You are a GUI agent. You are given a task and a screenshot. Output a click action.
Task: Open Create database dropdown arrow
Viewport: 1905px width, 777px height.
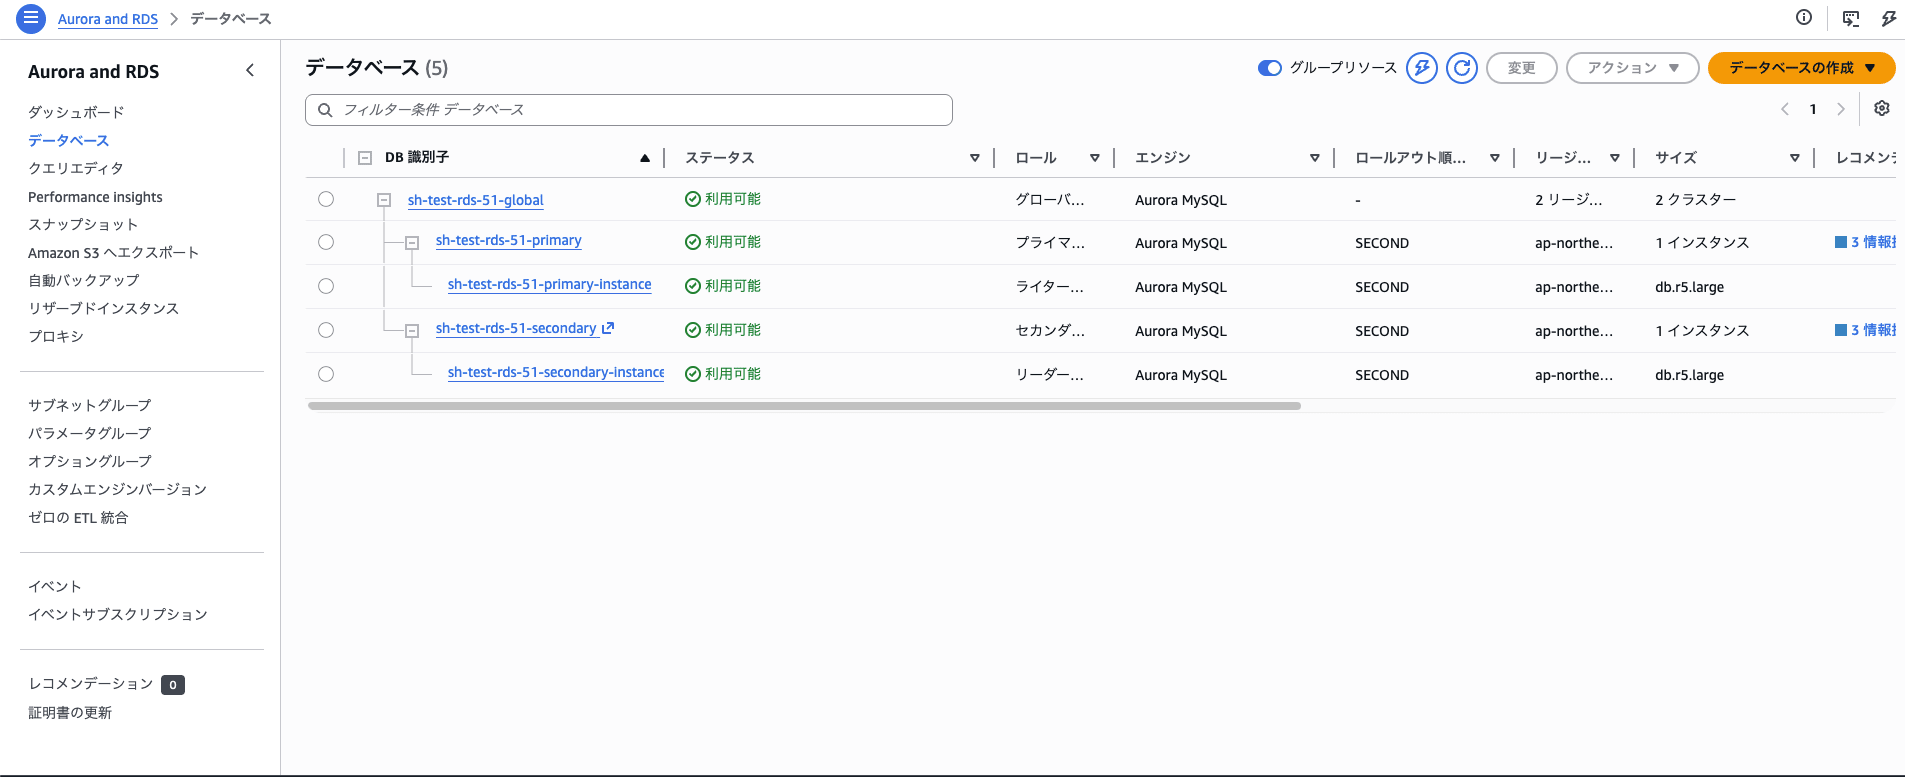[1870, 68]
